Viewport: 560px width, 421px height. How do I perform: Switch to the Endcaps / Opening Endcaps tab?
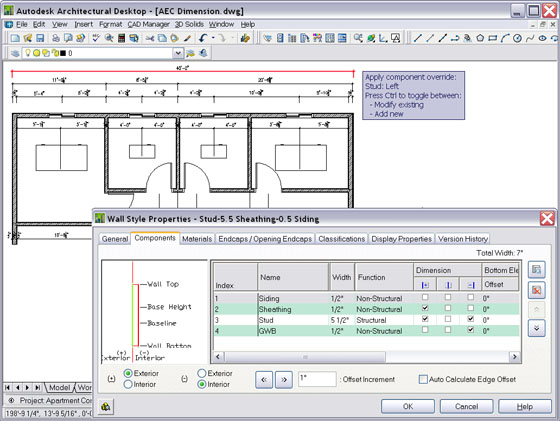[x=265, y=239]
